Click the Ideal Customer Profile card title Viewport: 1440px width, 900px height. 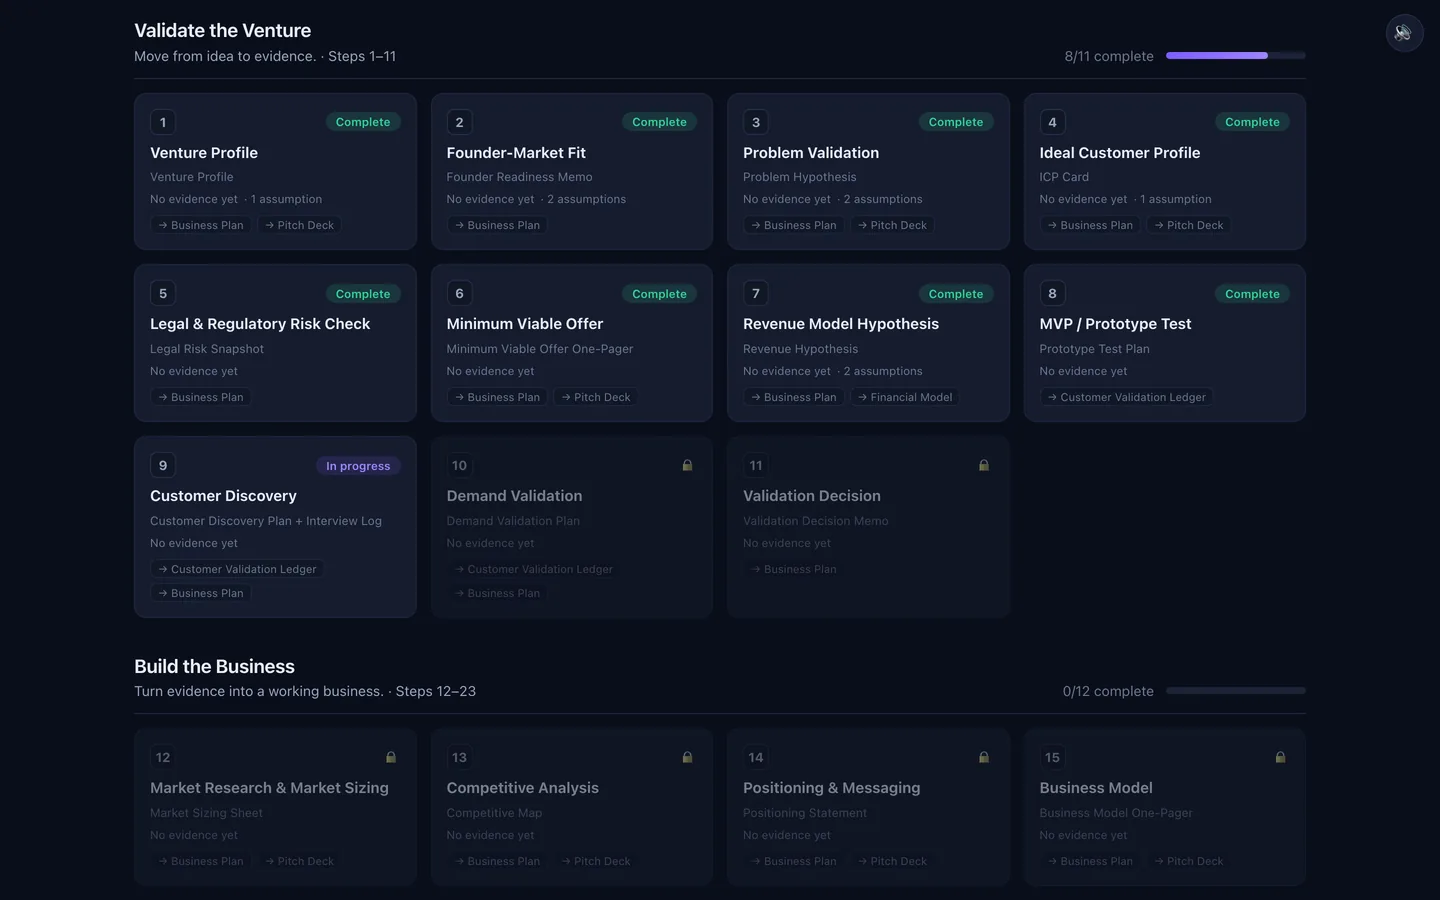tap(1120, 153)
